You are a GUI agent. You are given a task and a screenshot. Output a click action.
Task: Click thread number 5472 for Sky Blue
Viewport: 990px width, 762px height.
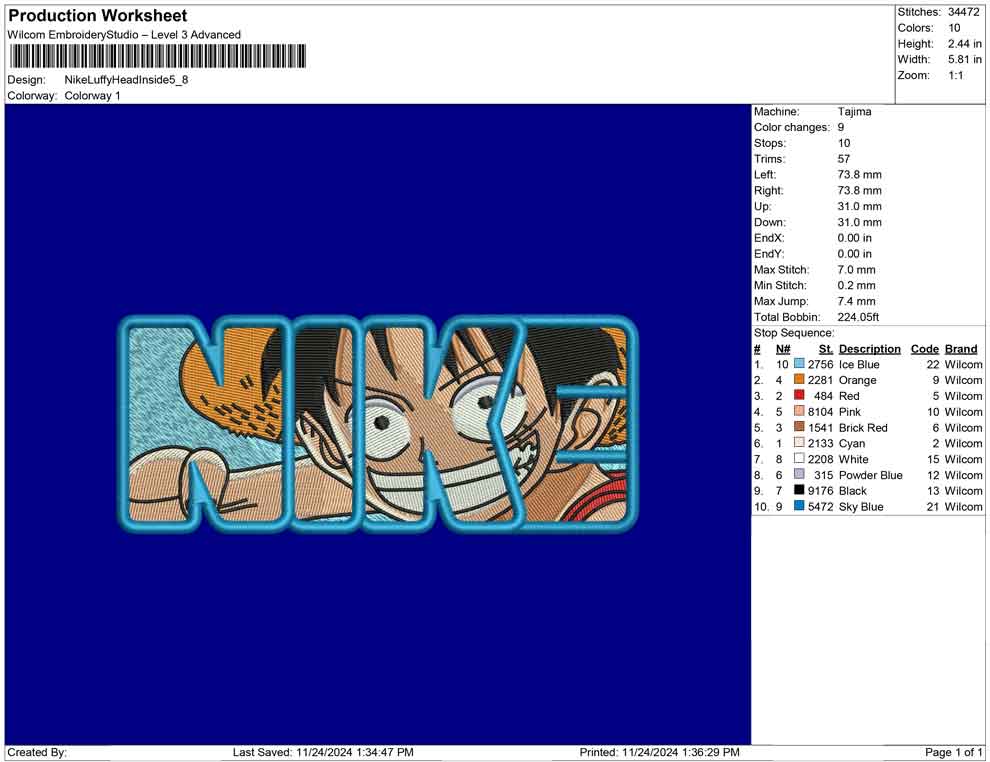820,506
